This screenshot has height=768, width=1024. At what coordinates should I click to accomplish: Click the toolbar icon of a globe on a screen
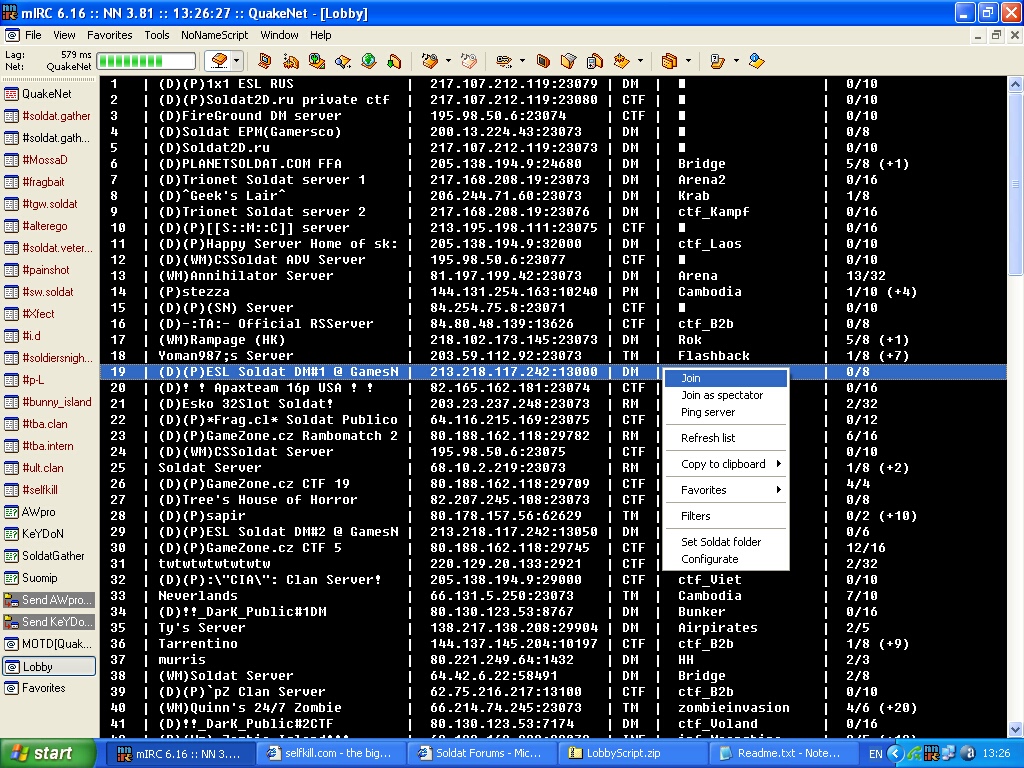pyautogui.click(x=317, y=61)
